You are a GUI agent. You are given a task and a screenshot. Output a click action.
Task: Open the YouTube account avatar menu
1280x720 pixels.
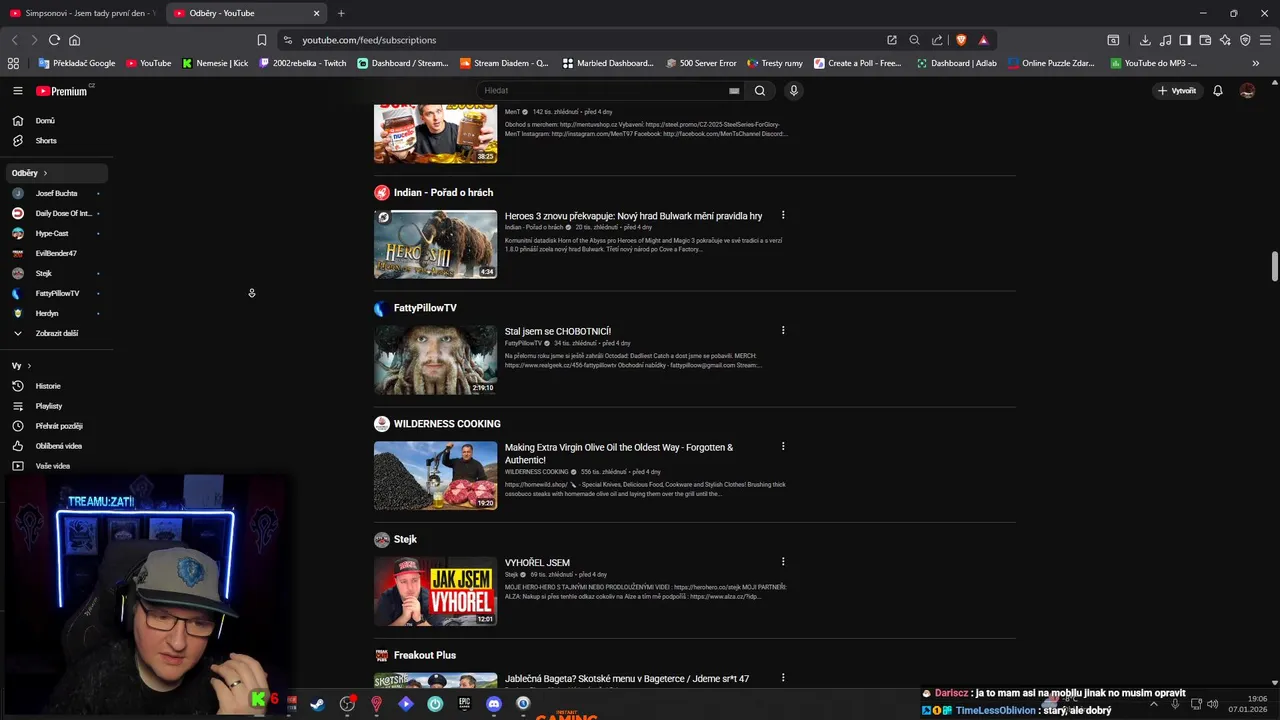(1247, 91)
